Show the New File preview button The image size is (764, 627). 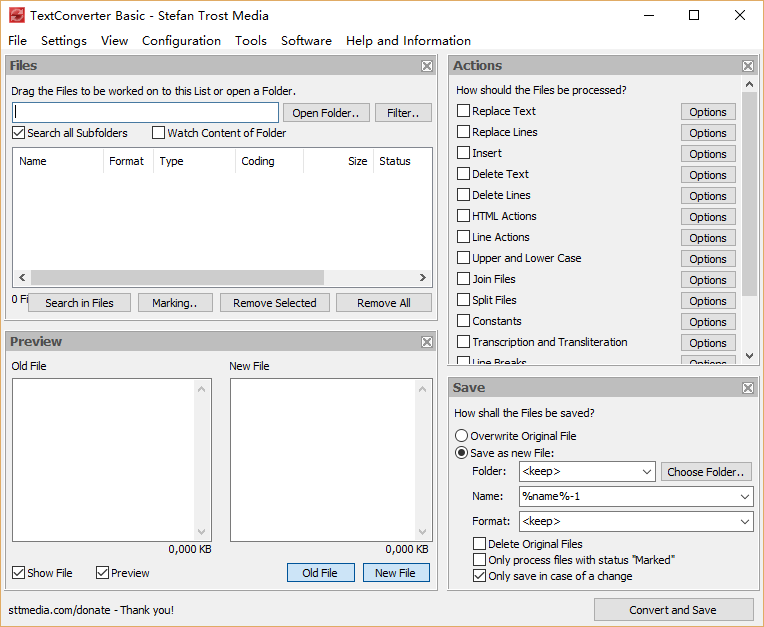[396, 572]
